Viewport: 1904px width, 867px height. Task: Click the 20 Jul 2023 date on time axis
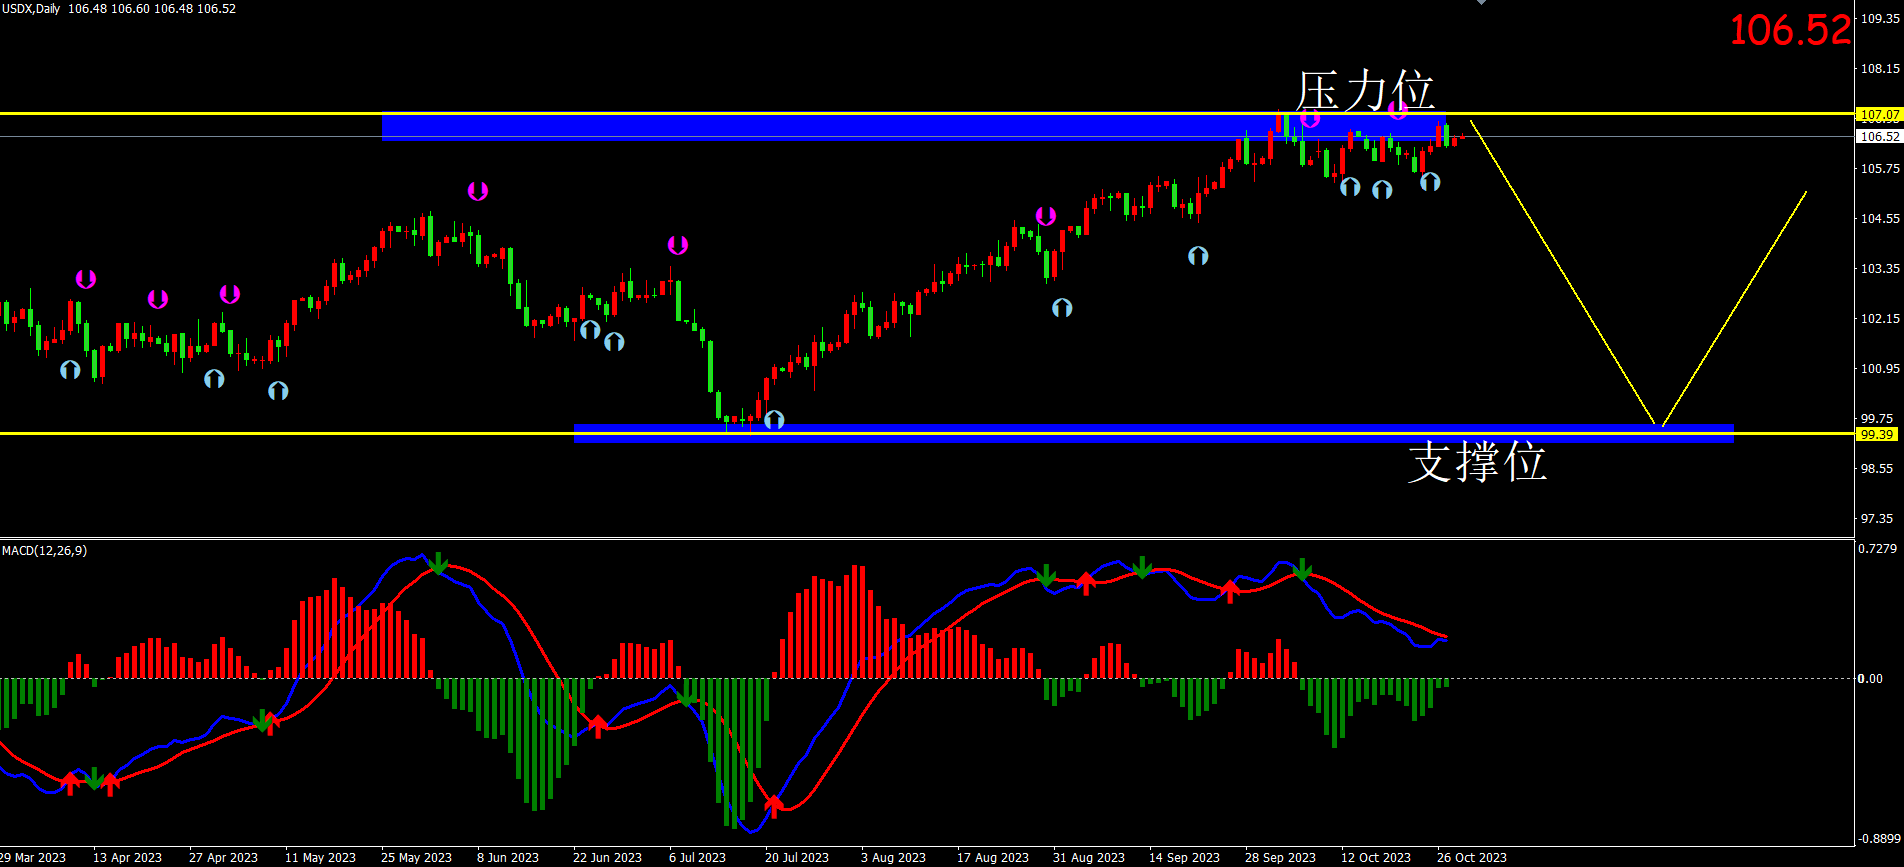(x=797, y=857)
